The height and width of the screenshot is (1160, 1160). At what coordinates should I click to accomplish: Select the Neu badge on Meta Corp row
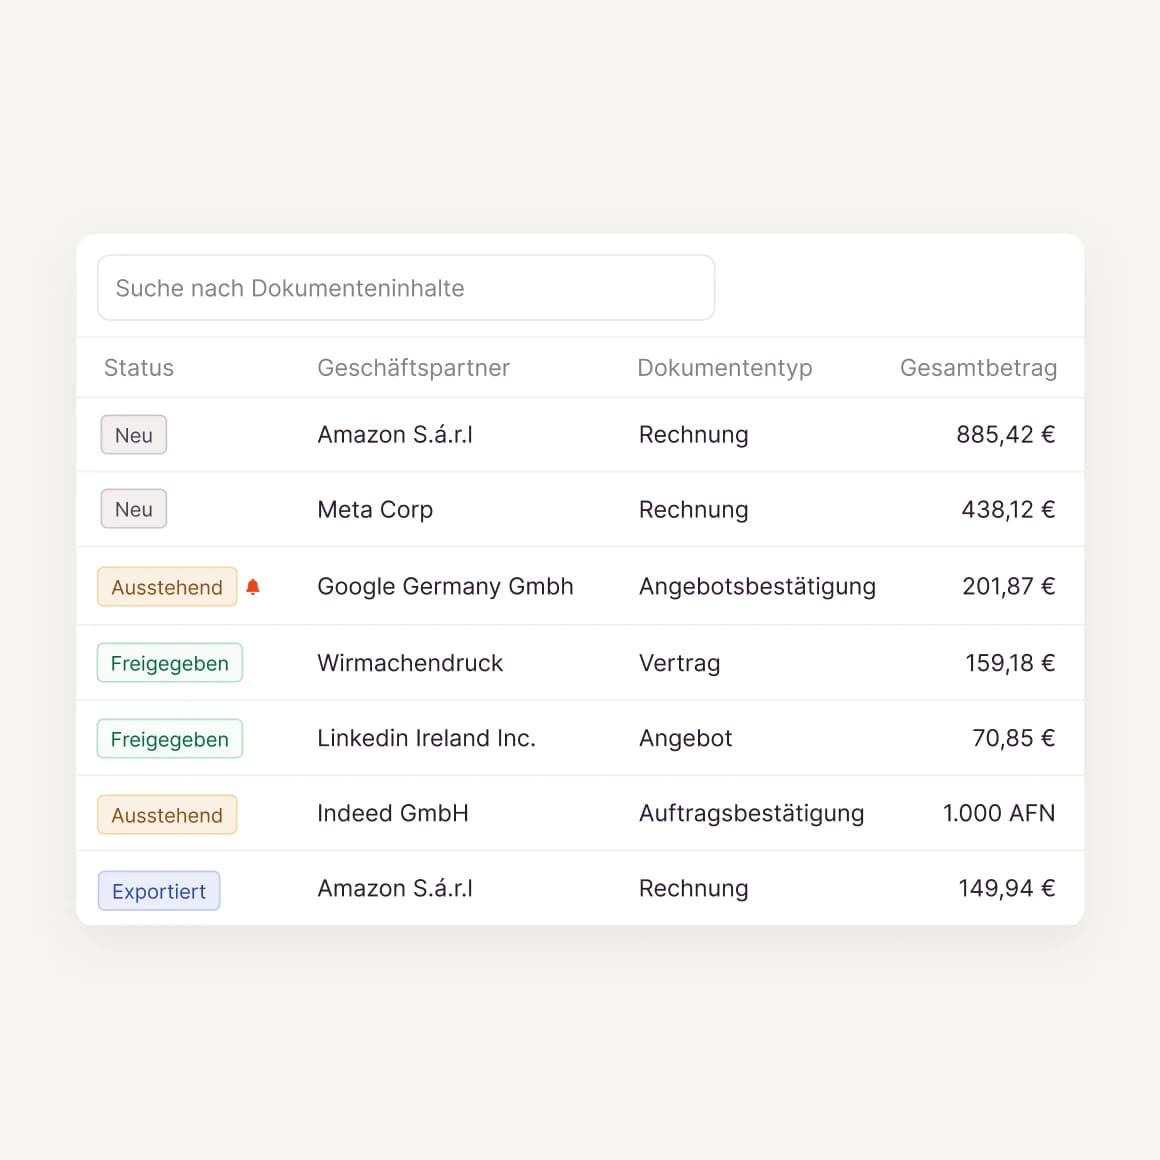(x=133, y=509)
